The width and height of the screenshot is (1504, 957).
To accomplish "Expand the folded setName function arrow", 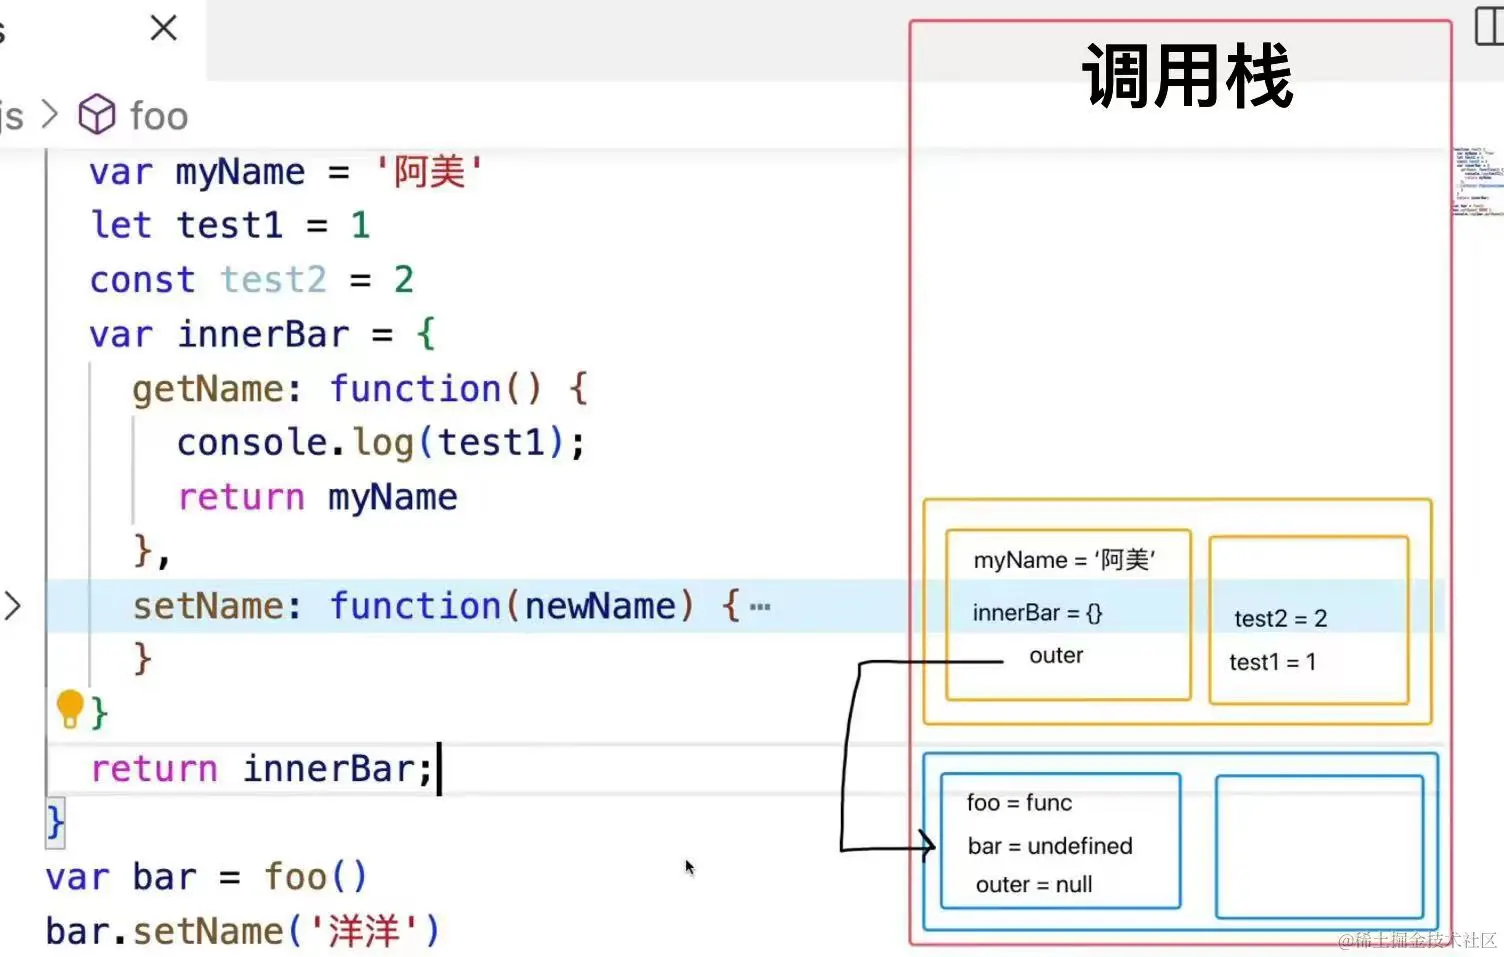I will point(12,605).
